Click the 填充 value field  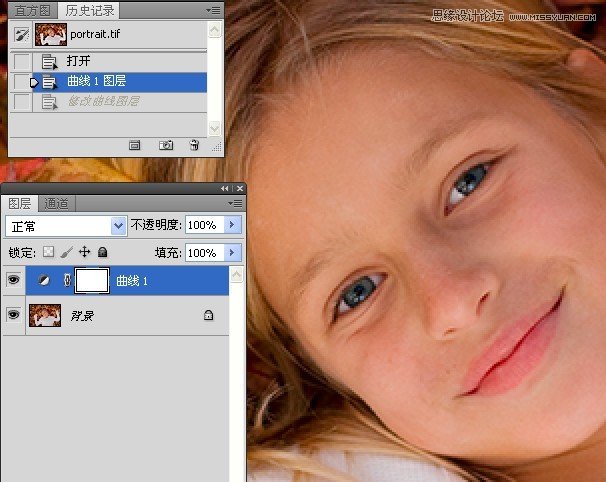204,253
